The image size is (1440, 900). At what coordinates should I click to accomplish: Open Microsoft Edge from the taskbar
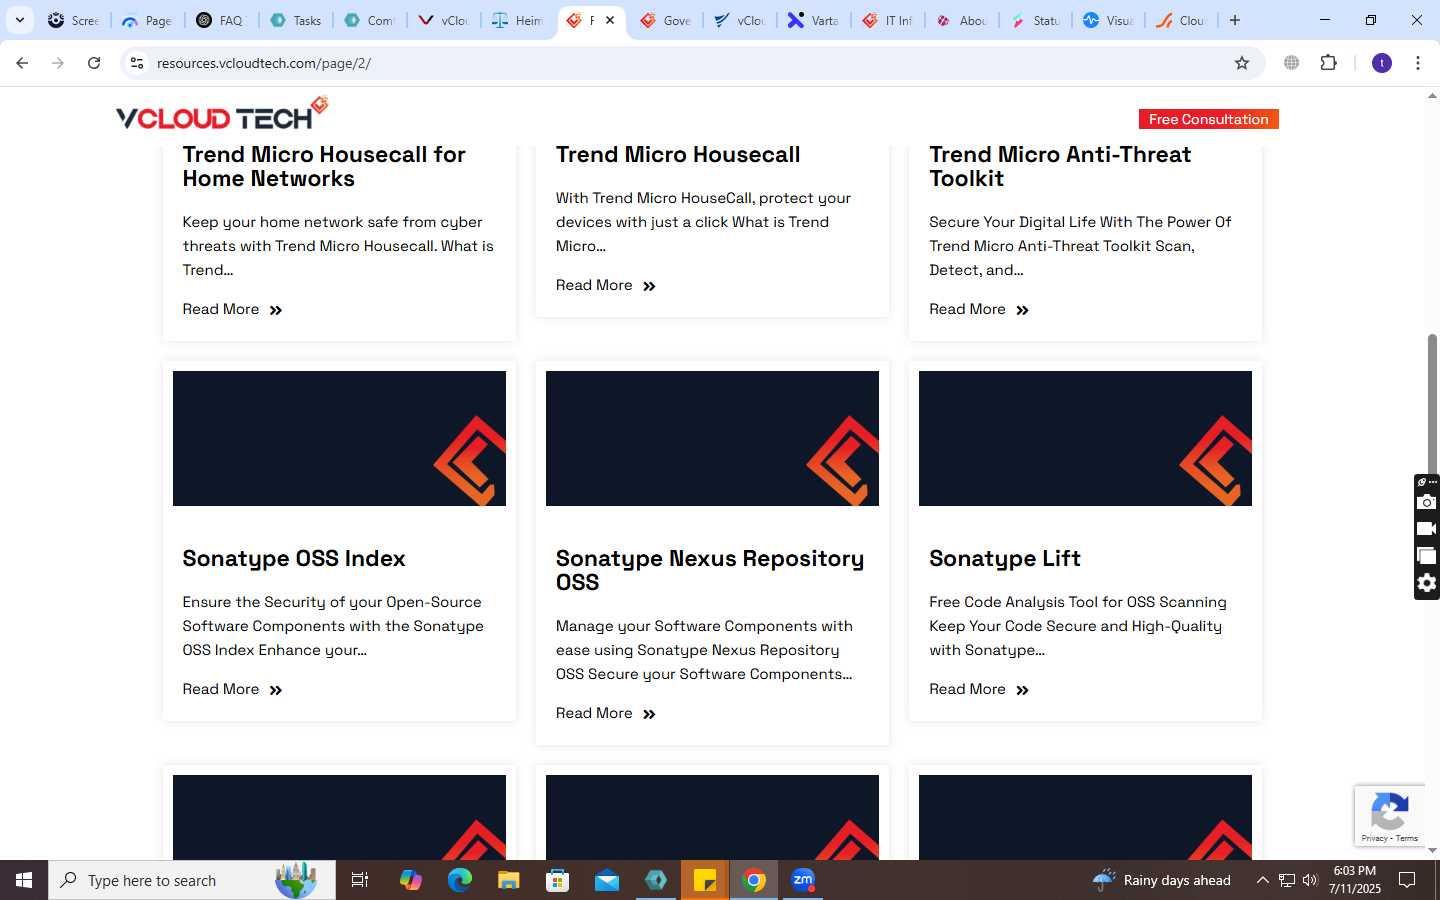(x=459, y=880)
